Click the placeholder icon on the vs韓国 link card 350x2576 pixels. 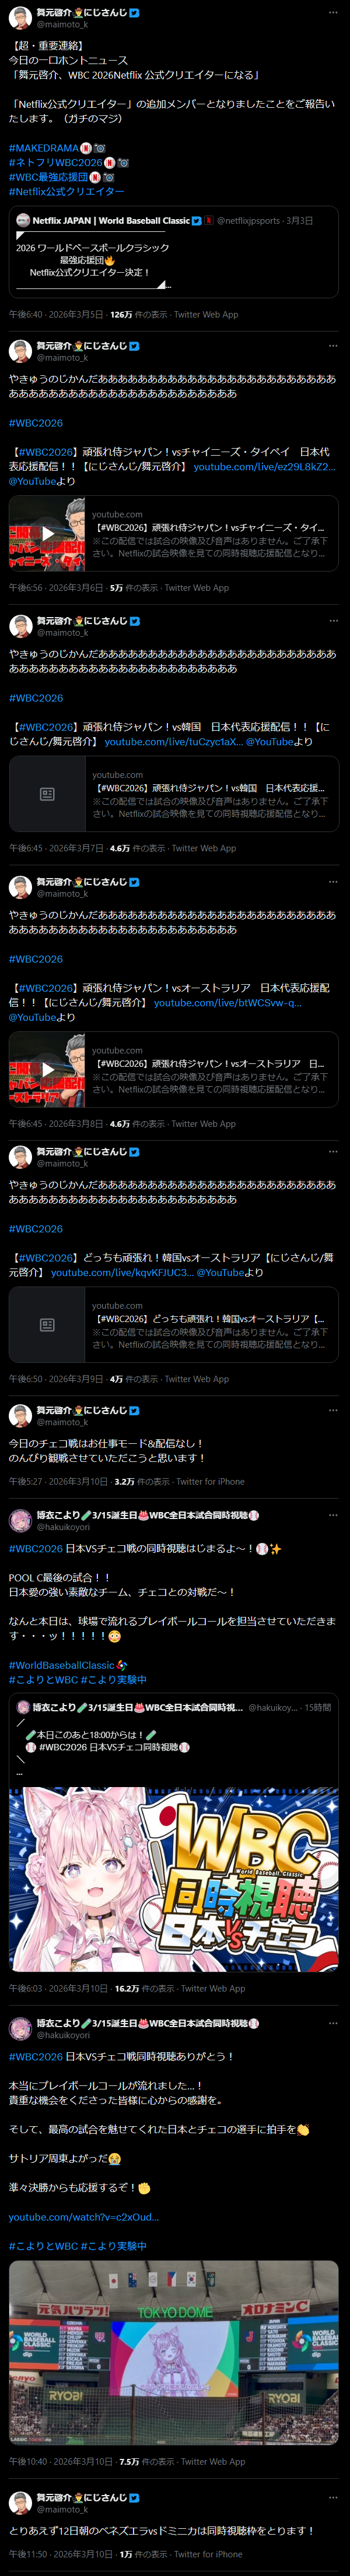pyautogui.click(x=47, y=794)
